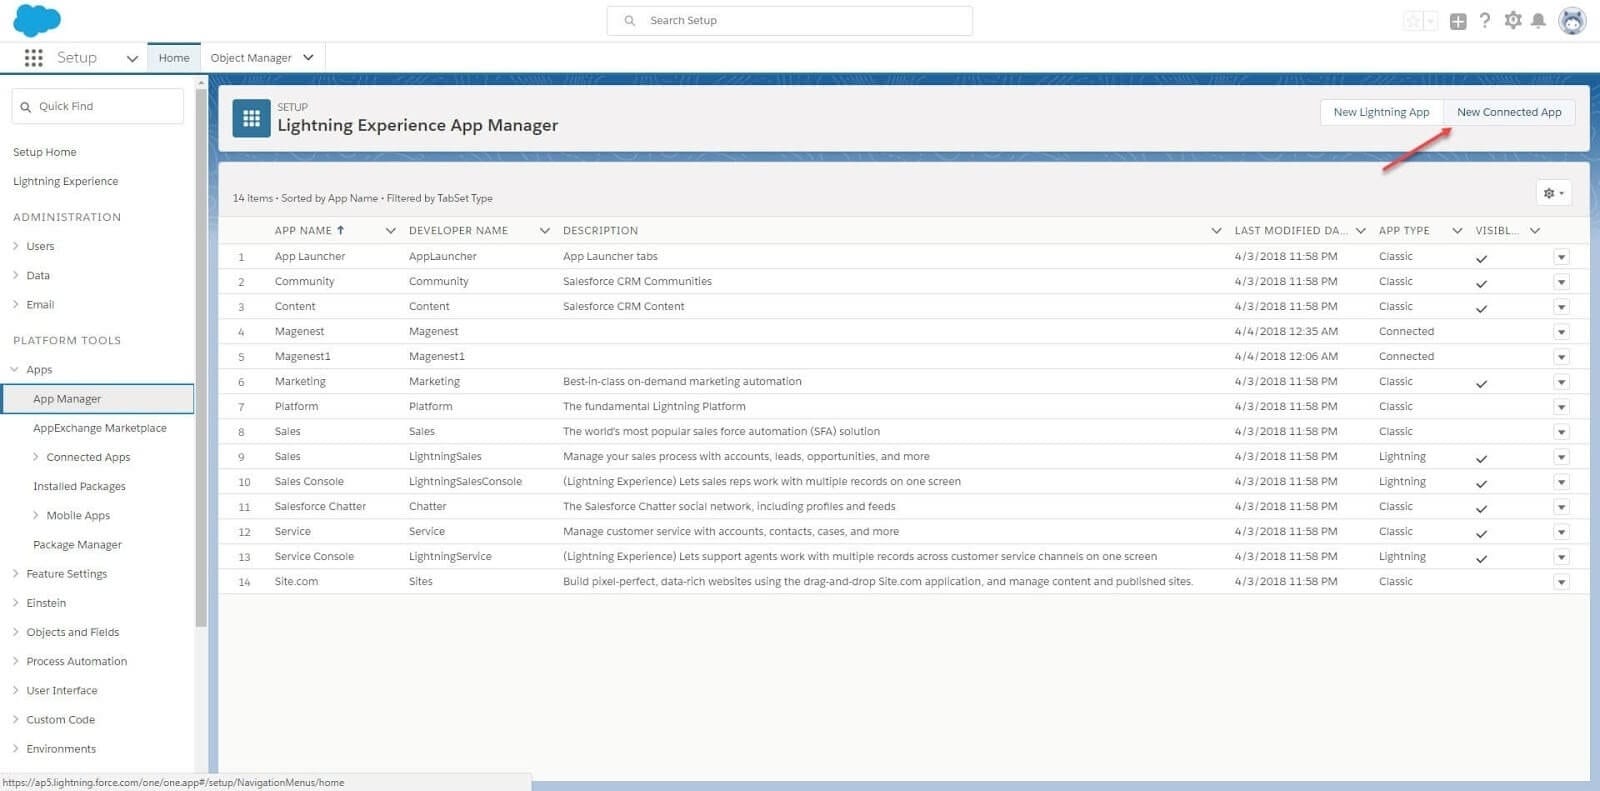Image resolution: width=1600 pixels, height=791 pixels.
Task: Open Package Manager in sidebar
Action: pyautogui.click(x=78, y=545)
